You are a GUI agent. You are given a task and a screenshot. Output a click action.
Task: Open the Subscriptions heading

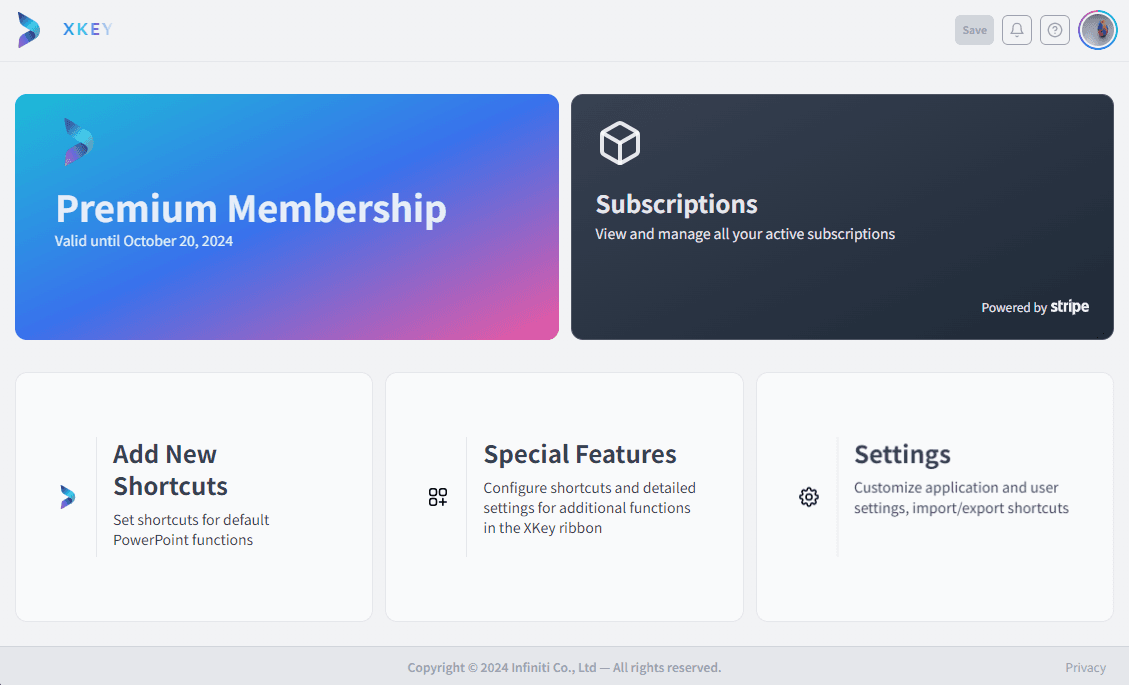click(676, 205)
